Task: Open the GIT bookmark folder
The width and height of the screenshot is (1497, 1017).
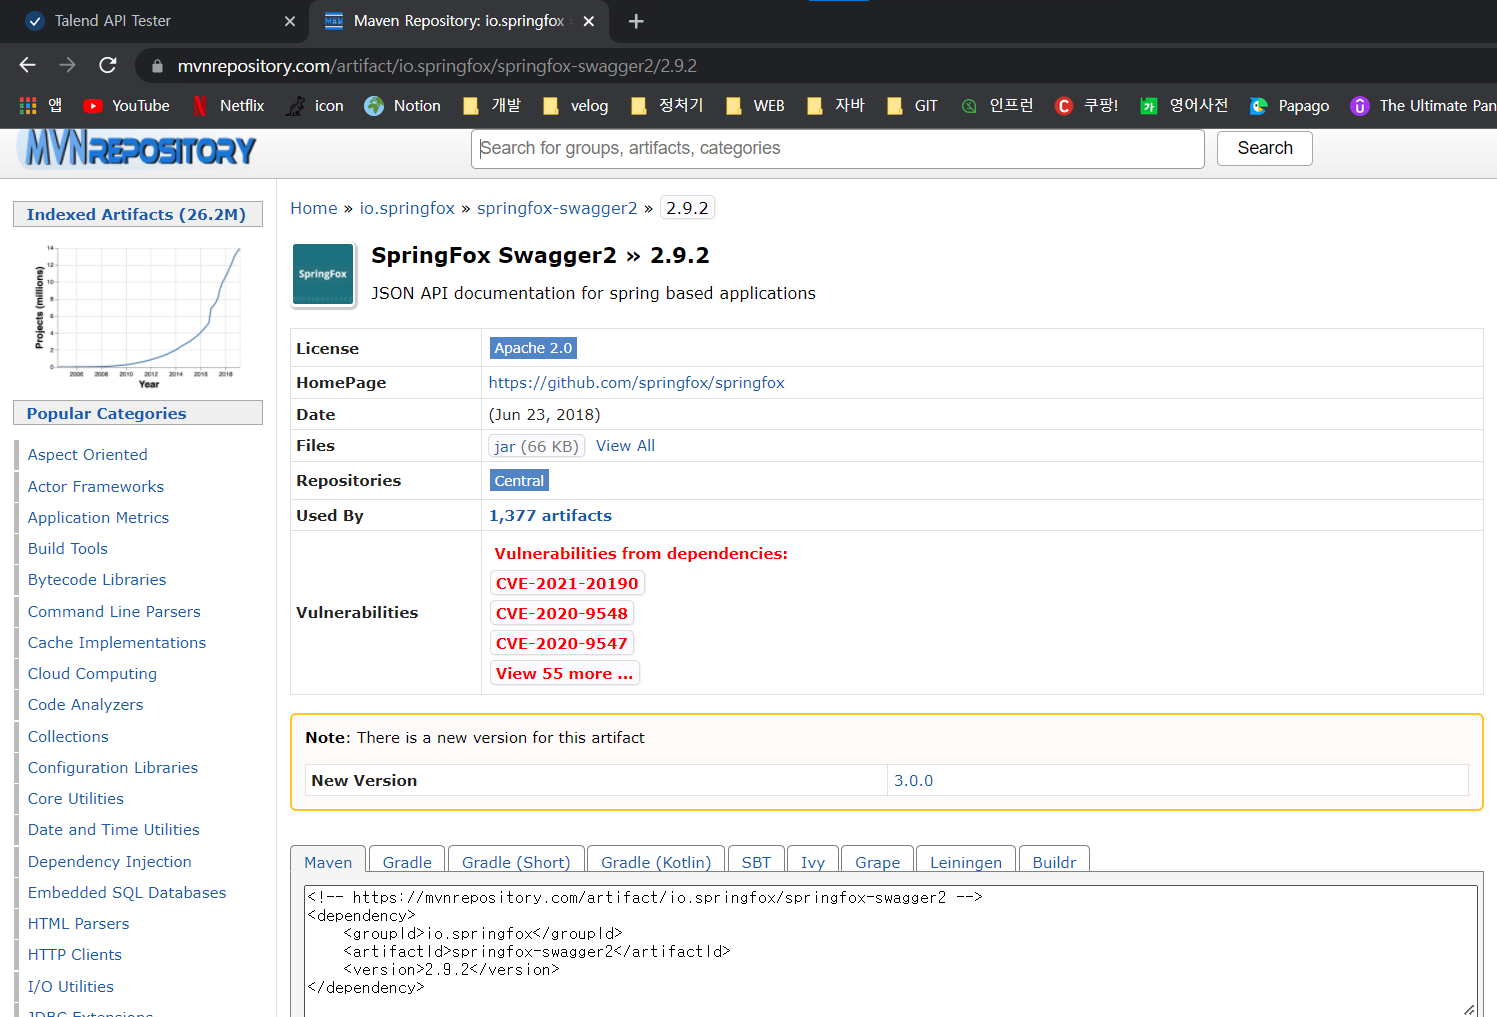Action: click(x=913, y=105)
